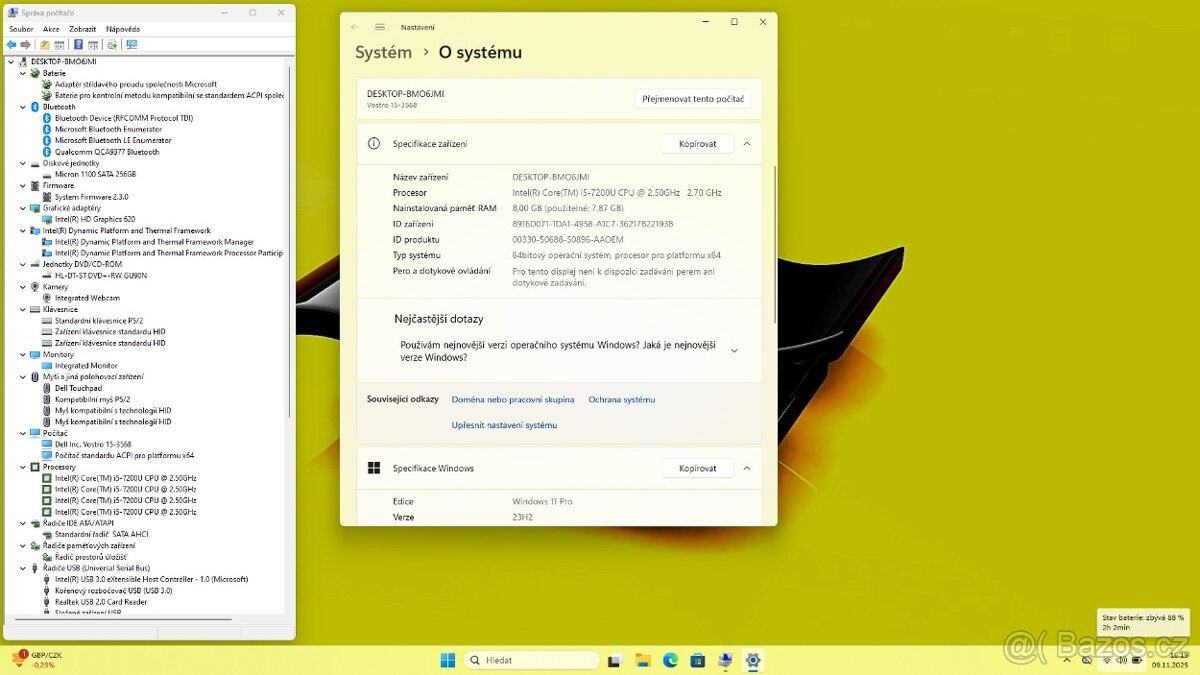This screenshot has width=1200, height=675.
Task: Click the volume speaker icon in the tray
Action: (x=1121, y=660)
